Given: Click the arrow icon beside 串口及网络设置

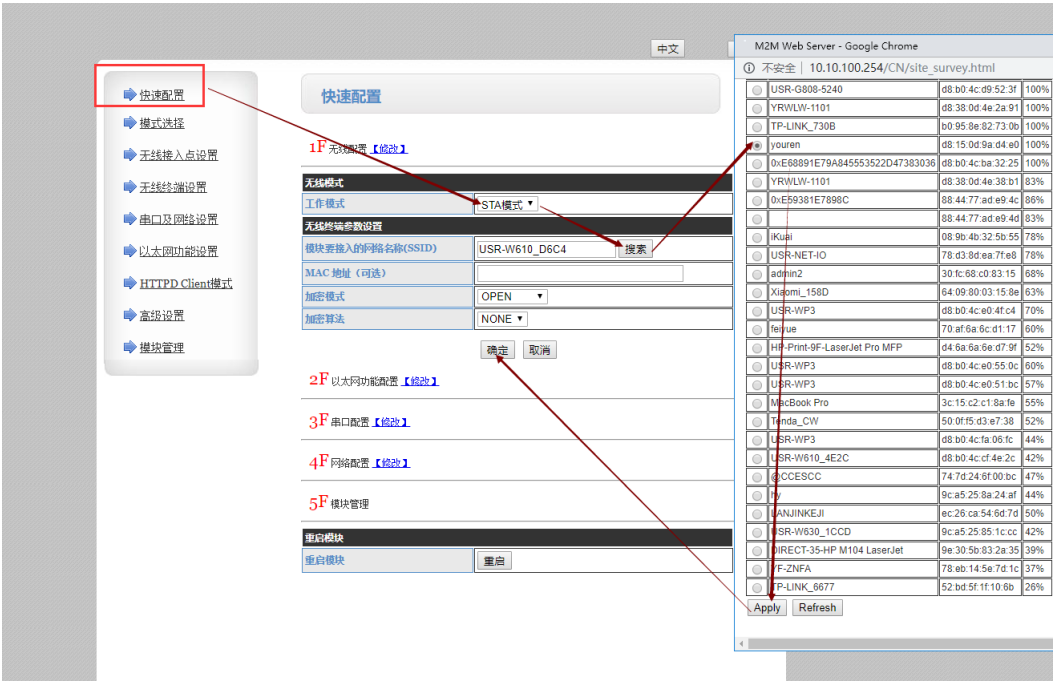Looking at the screenshot, I should 129,219.
